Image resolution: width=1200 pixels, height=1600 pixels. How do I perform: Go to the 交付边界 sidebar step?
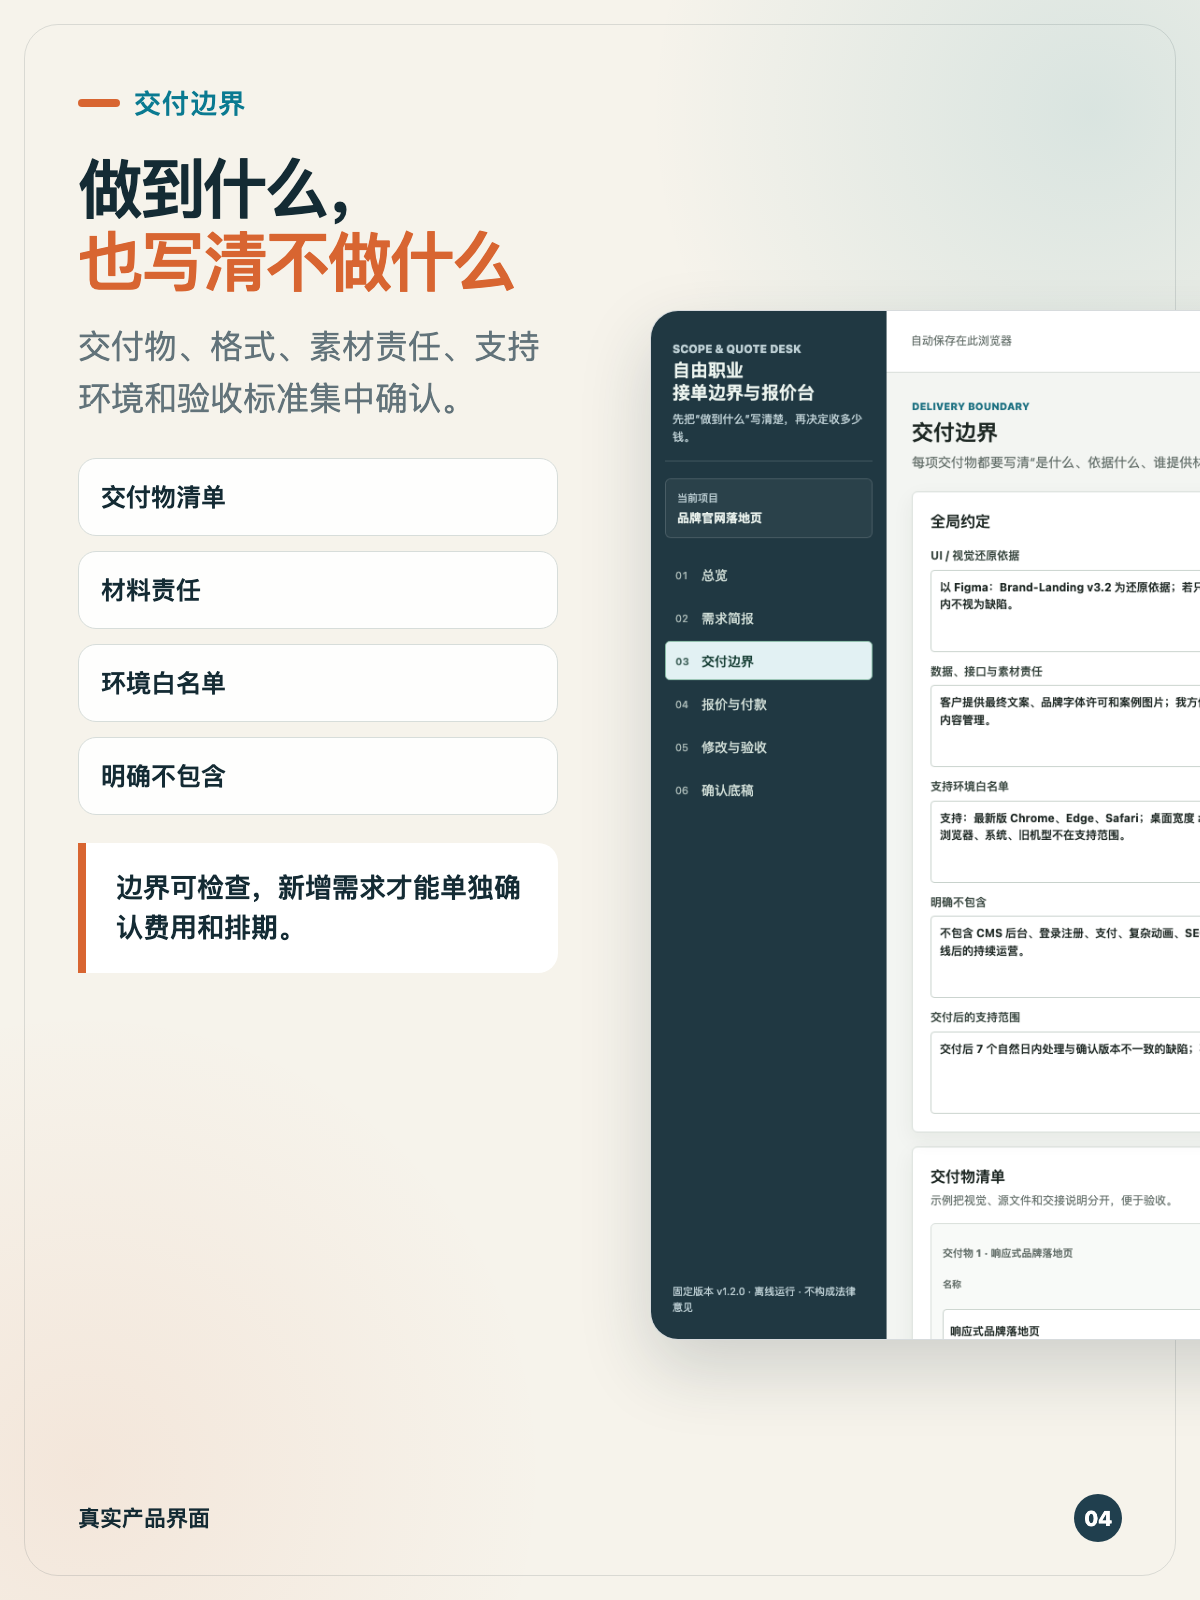point(768,661)
